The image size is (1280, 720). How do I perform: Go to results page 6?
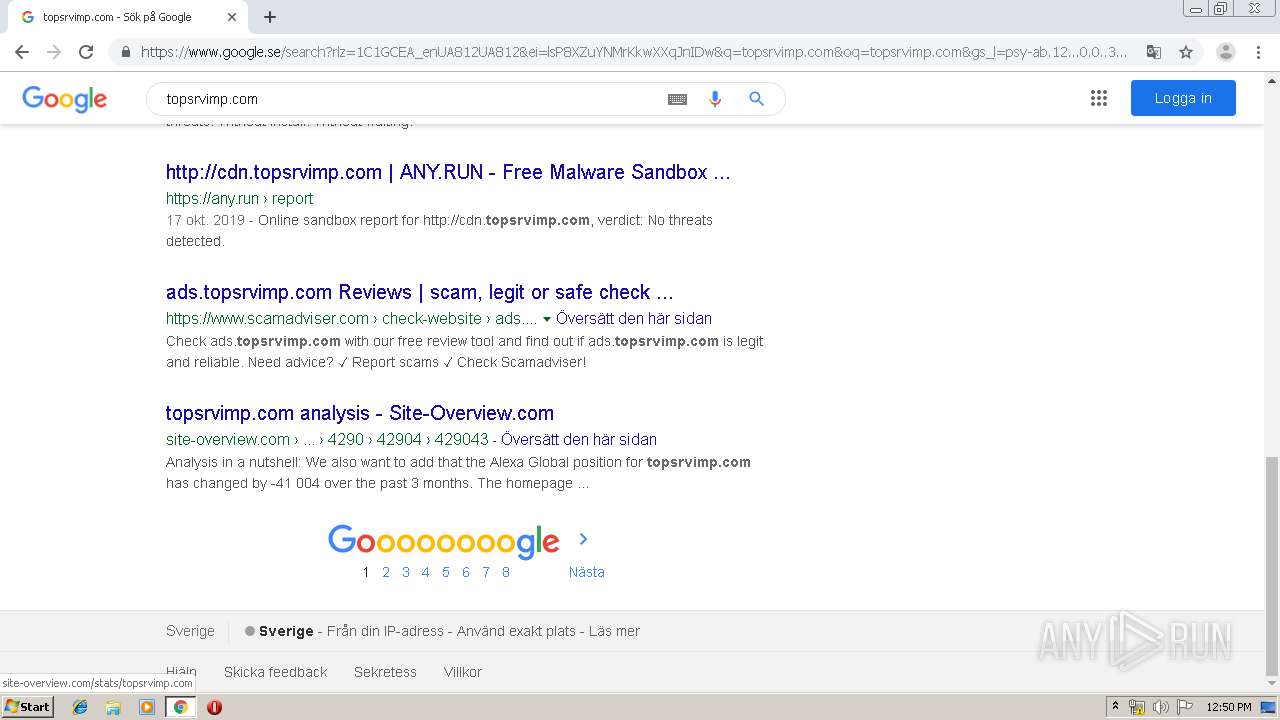point(466,572)
